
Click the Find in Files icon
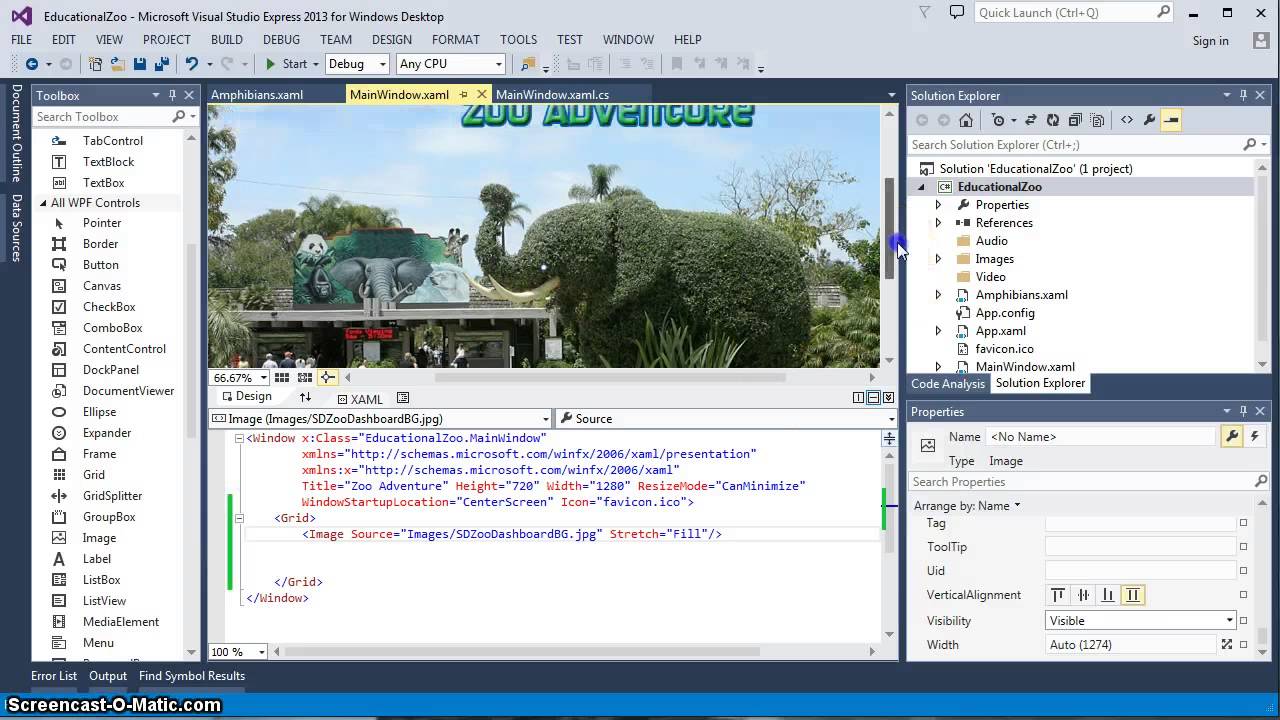click(x=527, y=64)
